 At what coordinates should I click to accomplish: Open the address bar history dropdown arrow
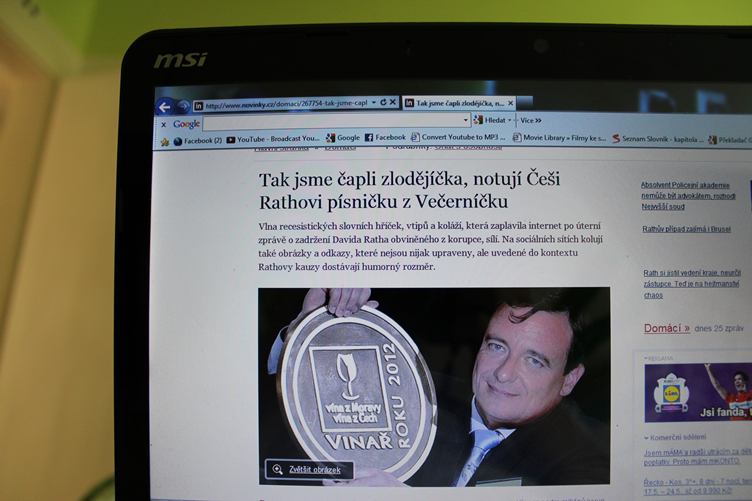pyautogui.click(x=374, y=103)
